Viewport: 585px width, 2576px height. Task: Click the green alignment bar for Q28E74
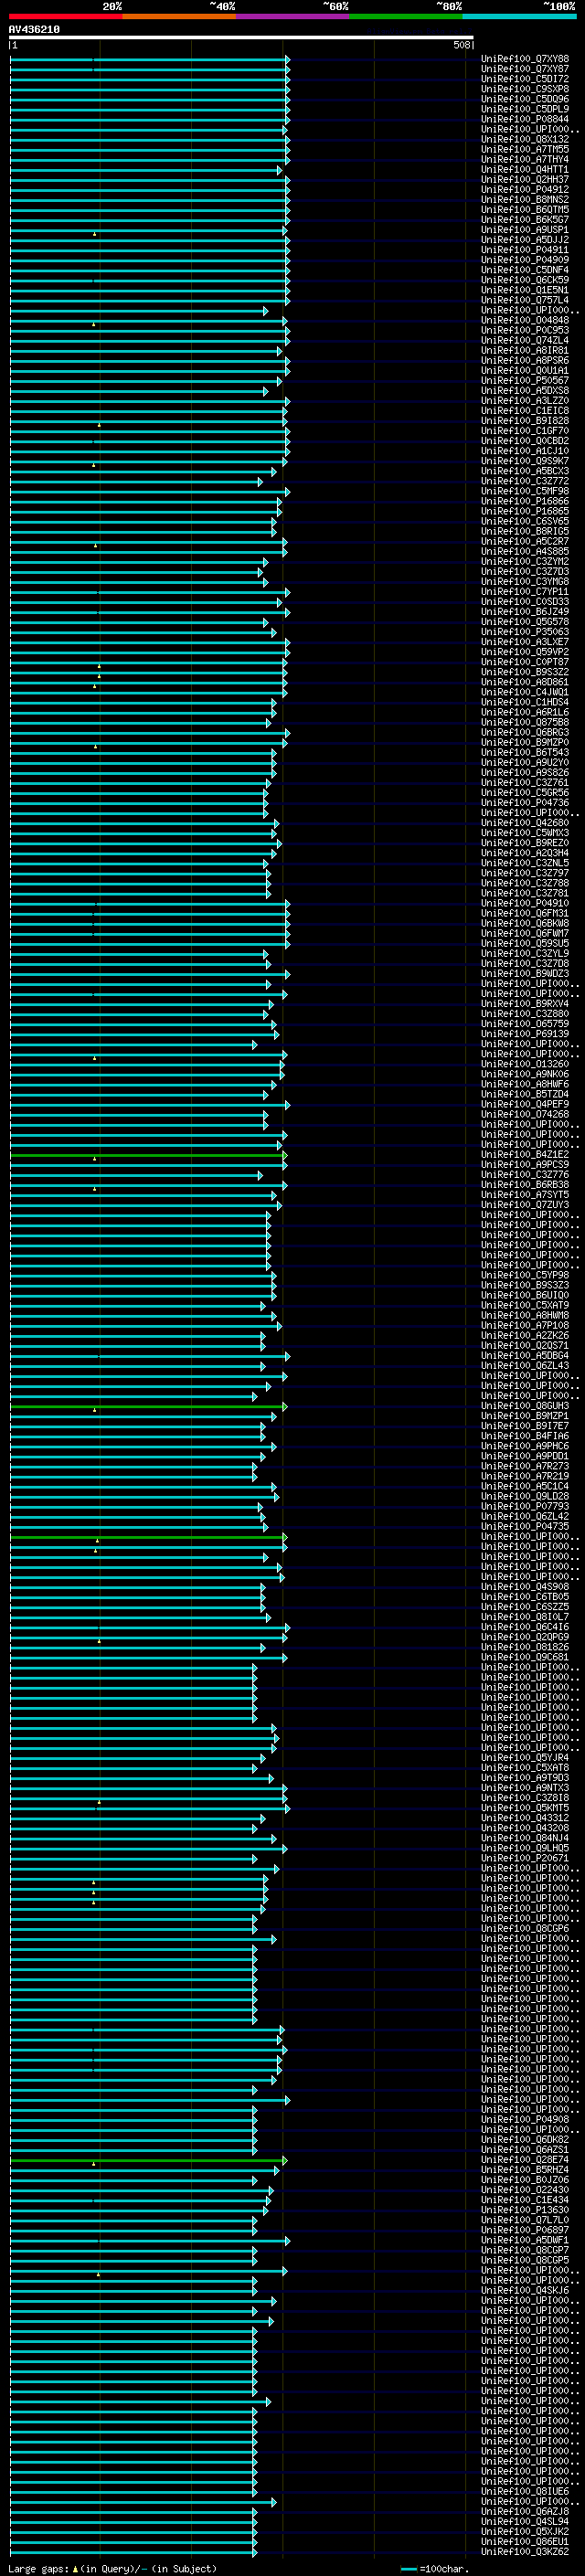[148, 2160]
